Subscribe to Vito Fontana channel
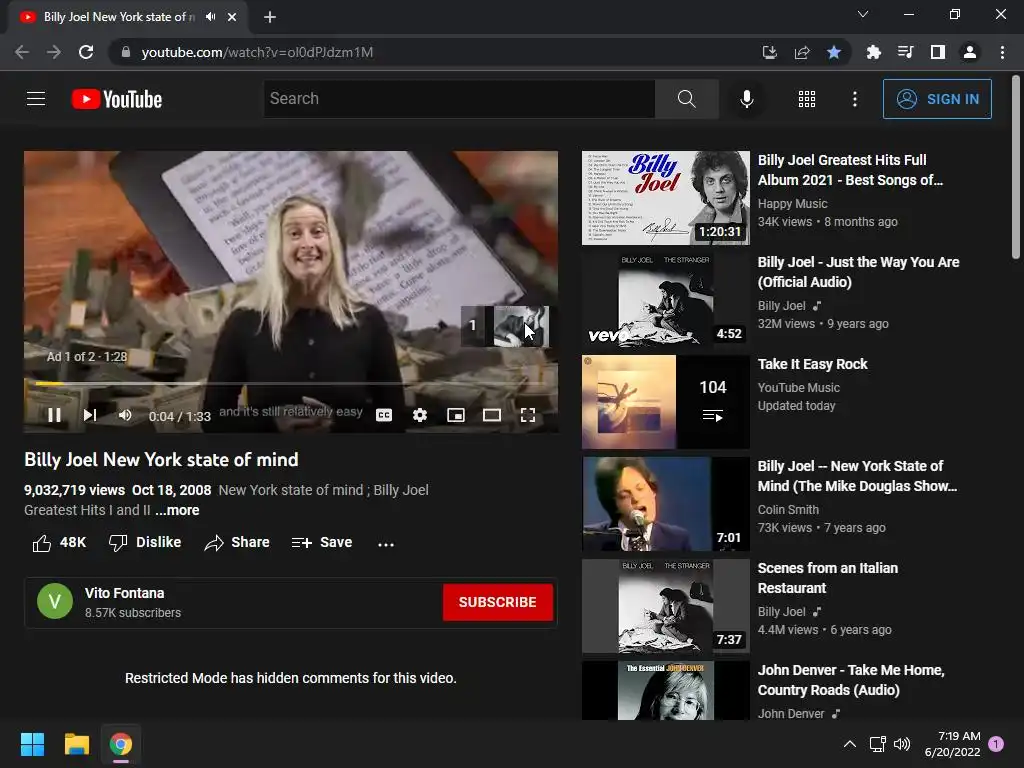The image size is (1024, 768). pyautogui.click(x=498, y=602)
